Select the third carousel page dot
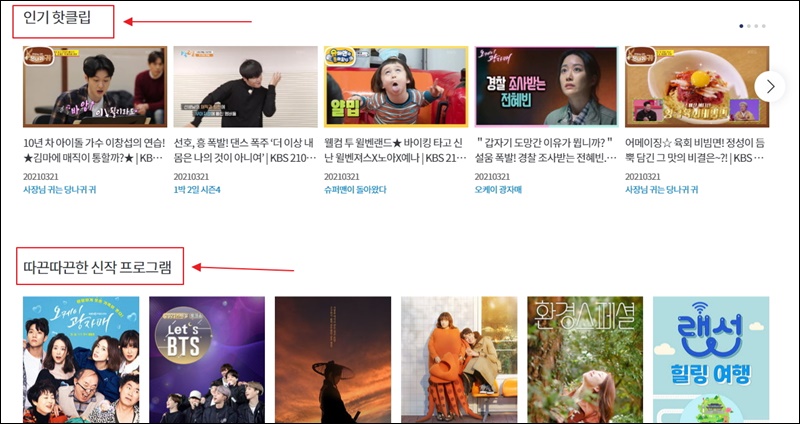 pyautogui.click(x=756, y=26)
